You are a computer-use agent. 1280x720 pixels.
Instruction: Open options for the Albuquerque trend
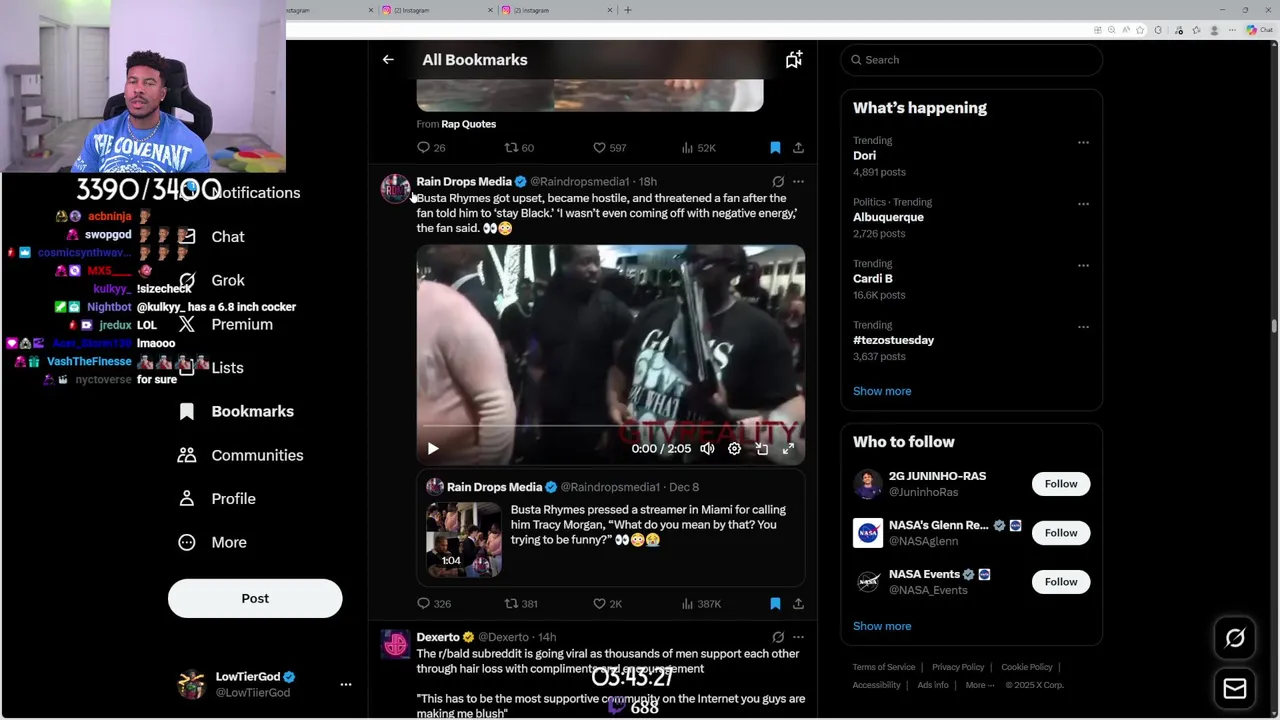coord(1083,203)
